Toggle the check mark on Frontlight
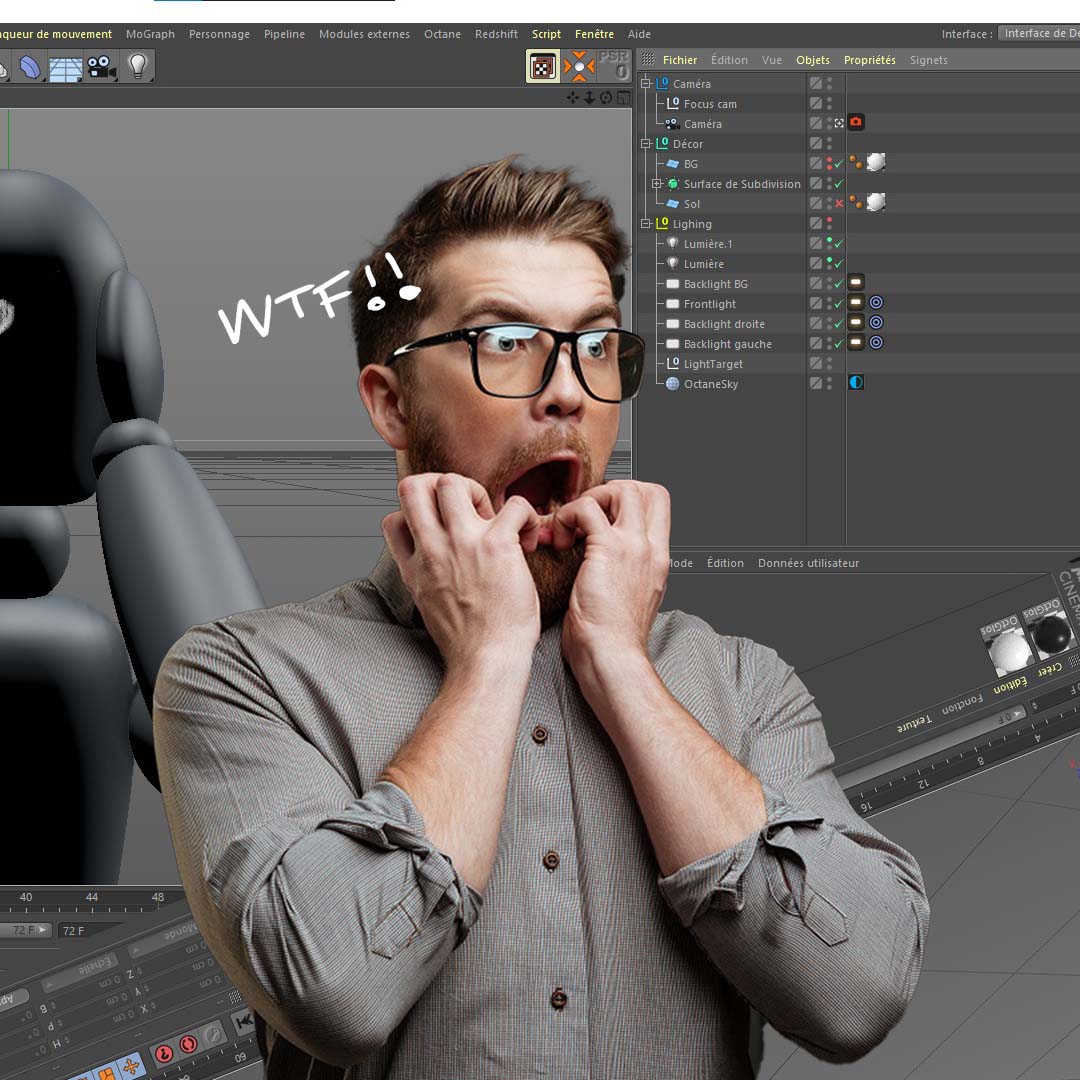The height and width of the screenshot is (1080, 1080). (839, 304)
